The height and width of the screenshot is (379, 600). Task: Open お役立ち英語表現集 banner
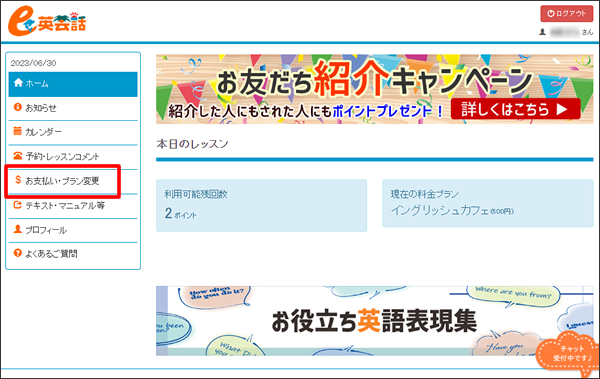[374, 321]
